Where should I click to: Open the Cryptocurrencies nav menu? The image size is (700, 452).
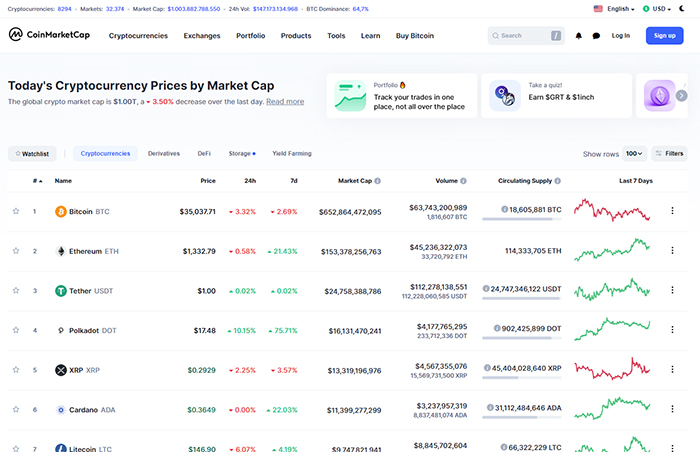(138, 36)
